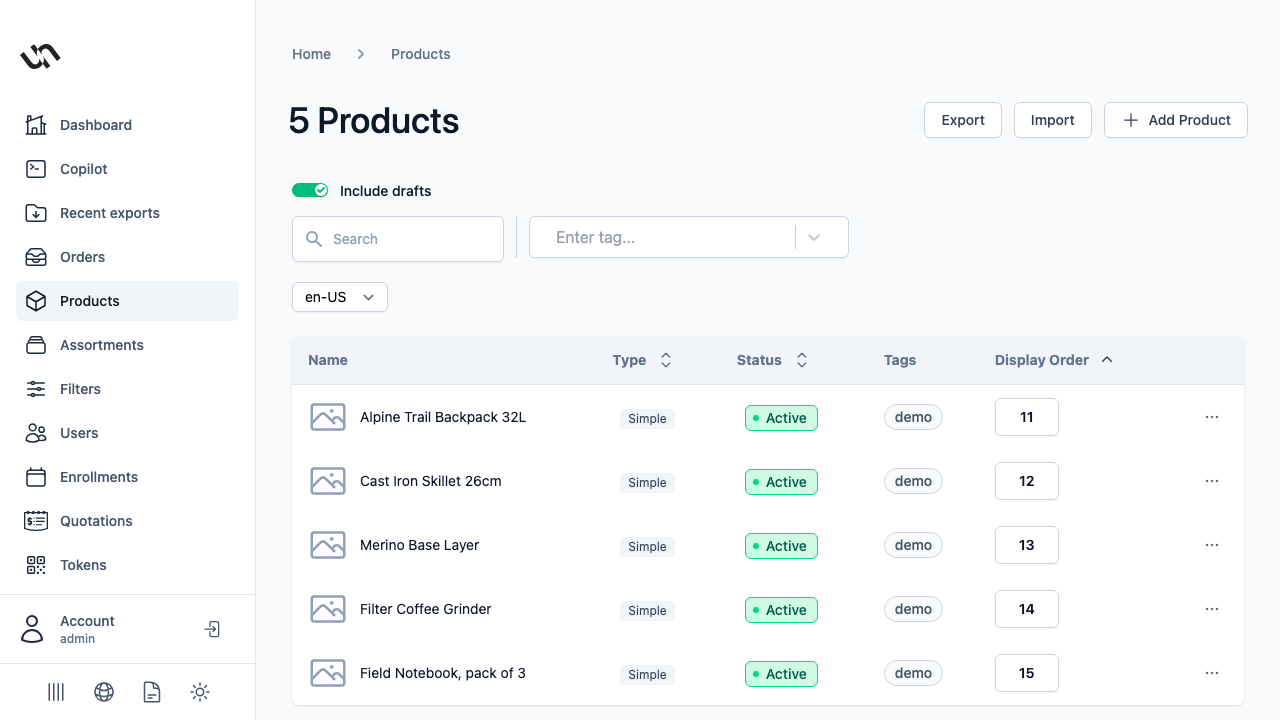Click the Tokens QR code icon

click(x=36, y=565)
